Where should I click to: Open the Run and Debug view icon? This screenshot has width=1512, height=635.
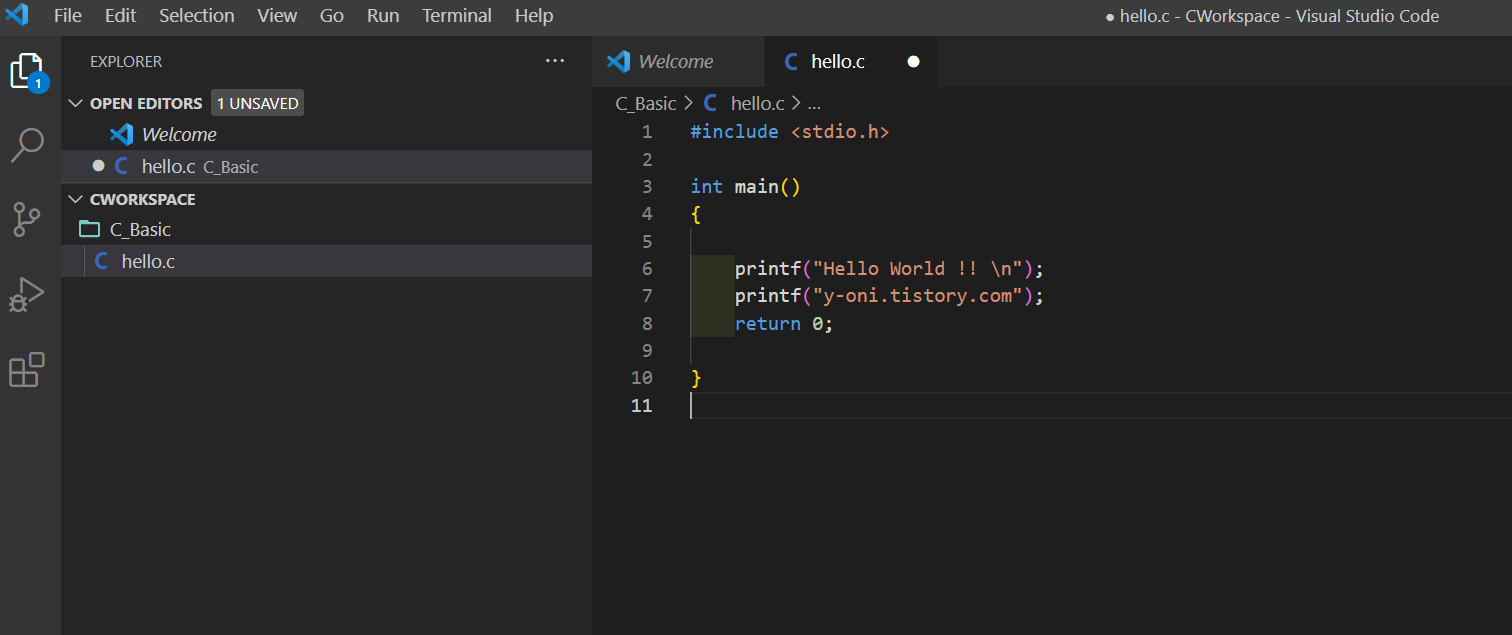(27, 294)
